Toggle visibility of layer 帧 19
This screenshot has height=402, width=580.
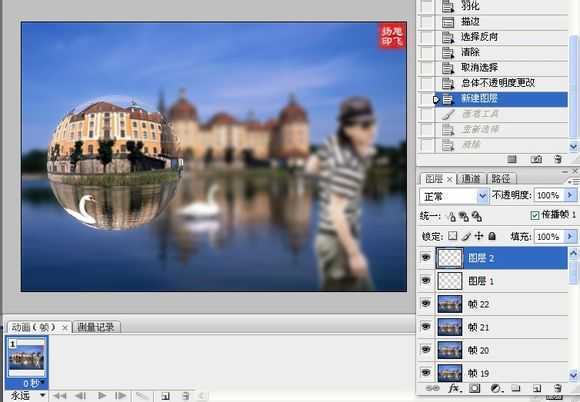click(426, 372)
